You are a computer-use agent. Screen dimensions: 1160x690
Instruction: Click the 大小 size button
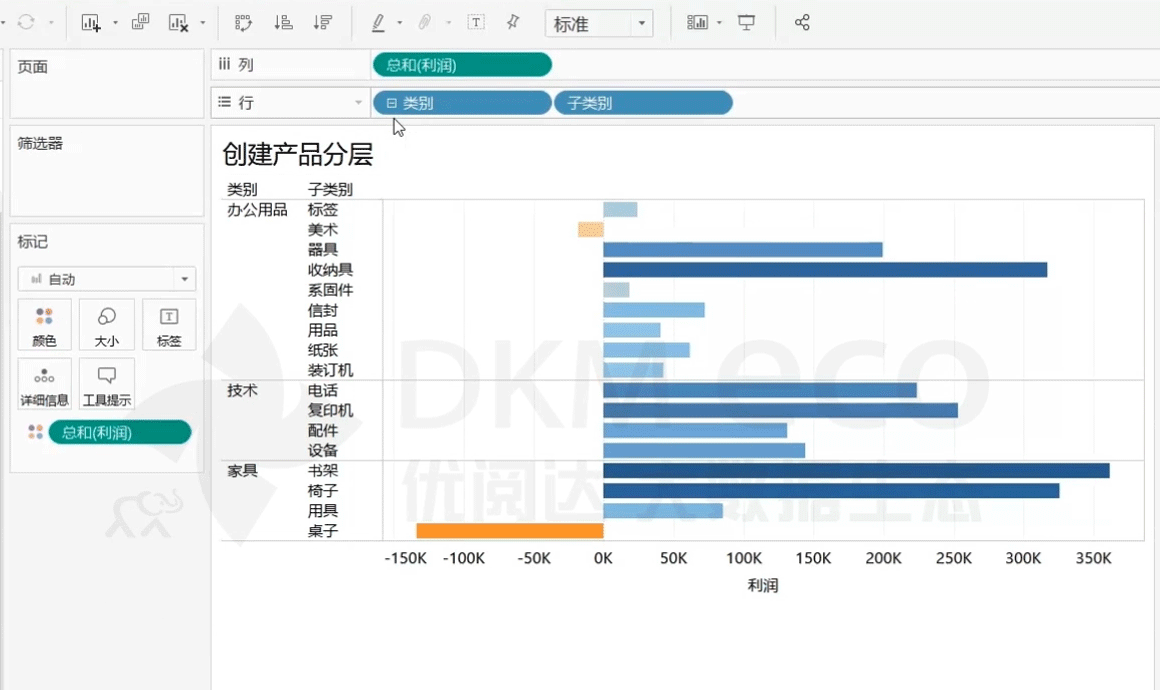coord(106,325)
